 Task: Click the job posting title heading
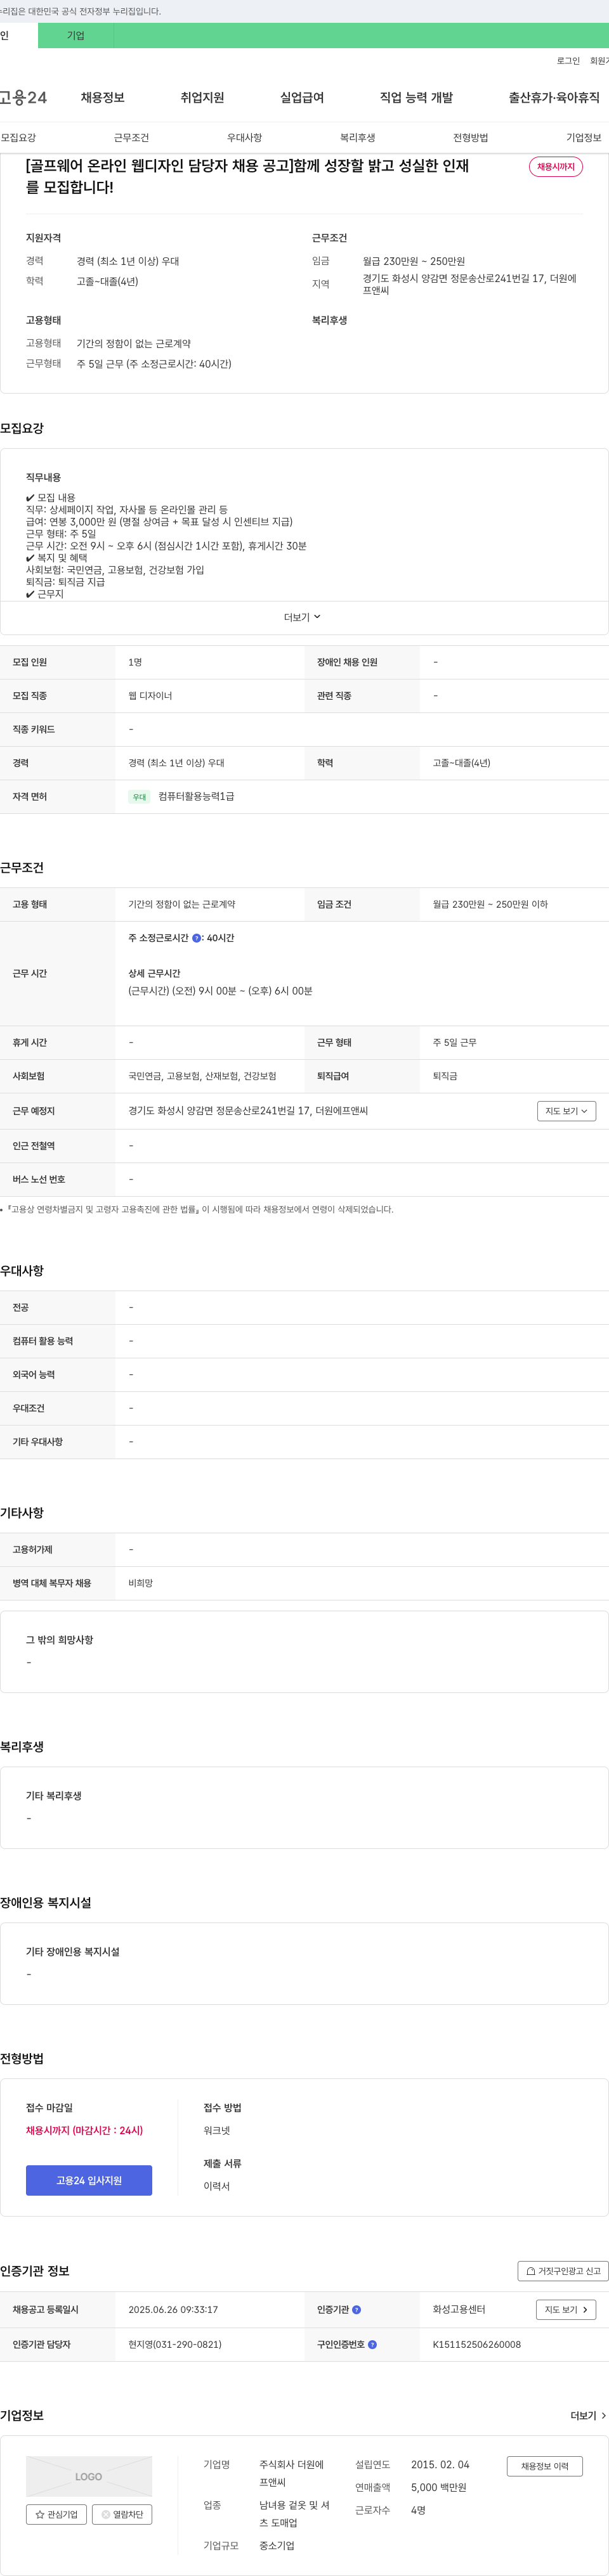tap(247, 176)
